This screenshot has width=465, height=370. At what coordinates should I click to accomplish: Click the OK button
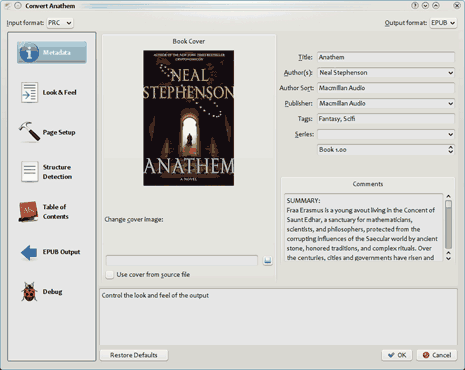[397, 355]
